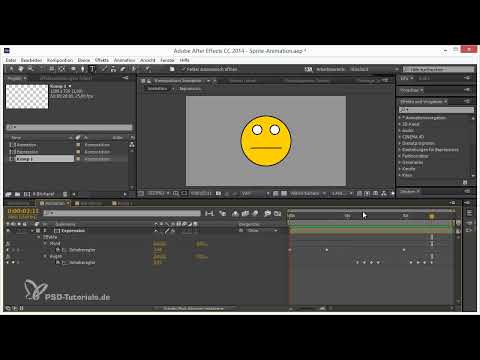
Task: Toggle stopwatch for Augen Schieberegler
Action: click(58, 263)
